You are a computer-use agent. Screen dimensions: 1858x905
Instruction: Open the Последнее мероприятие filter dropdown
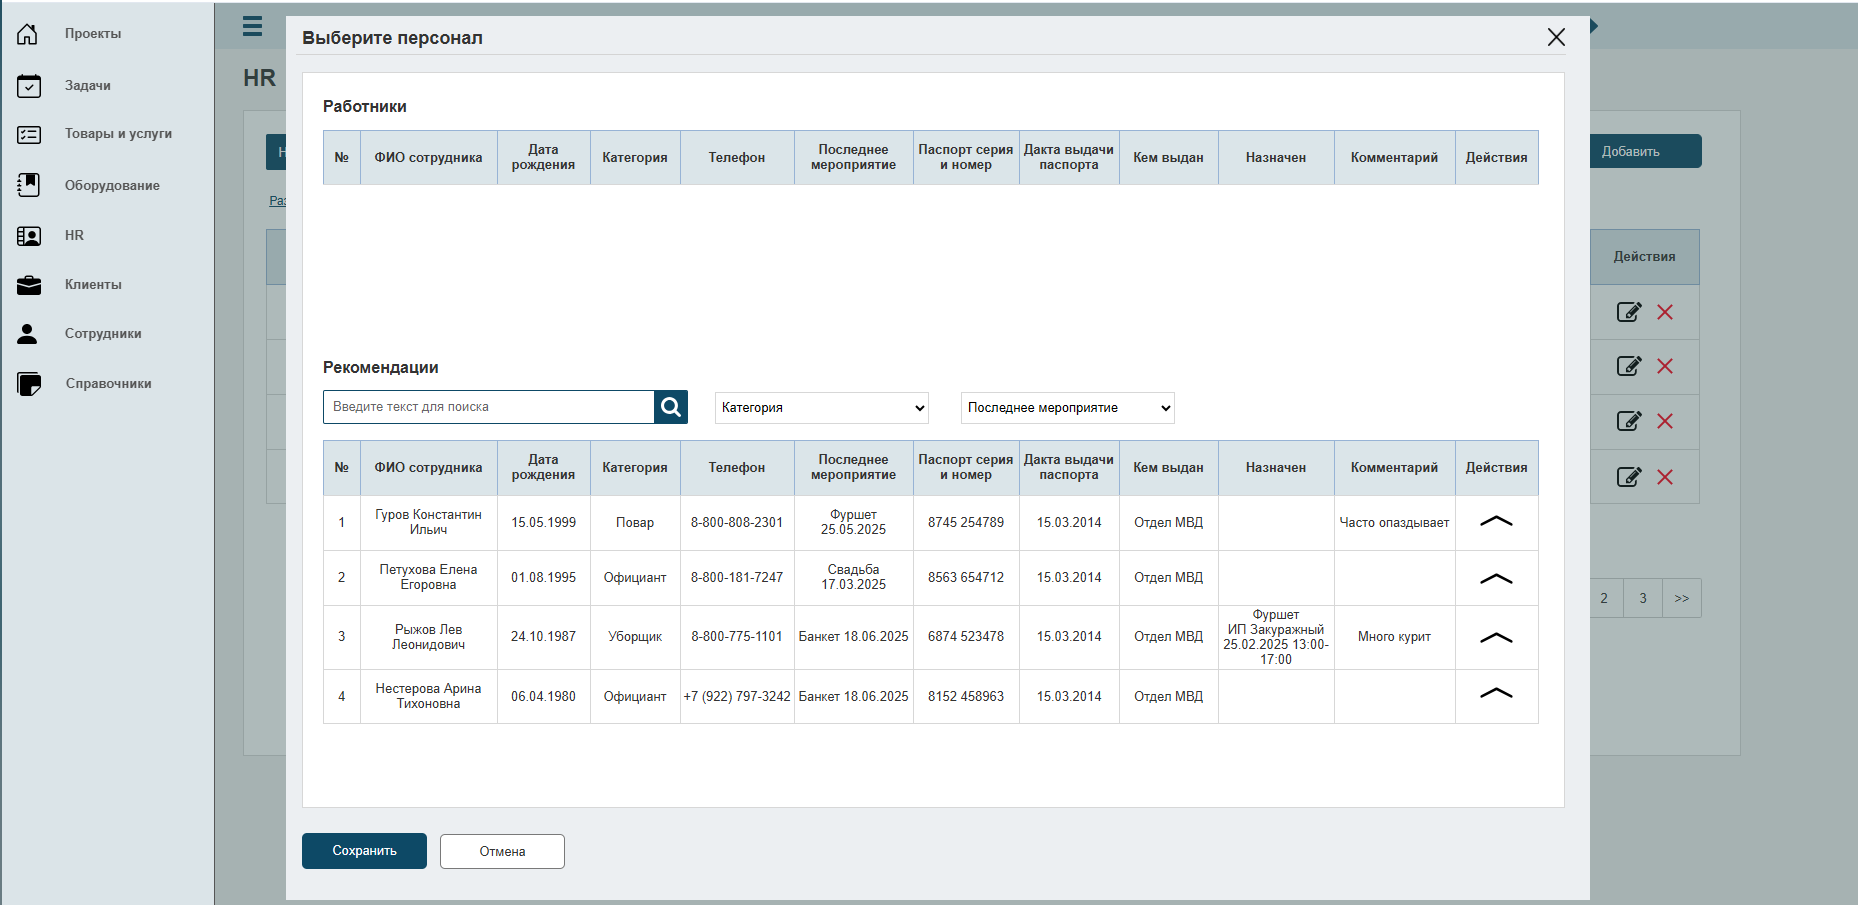(x=1068, y=408)
